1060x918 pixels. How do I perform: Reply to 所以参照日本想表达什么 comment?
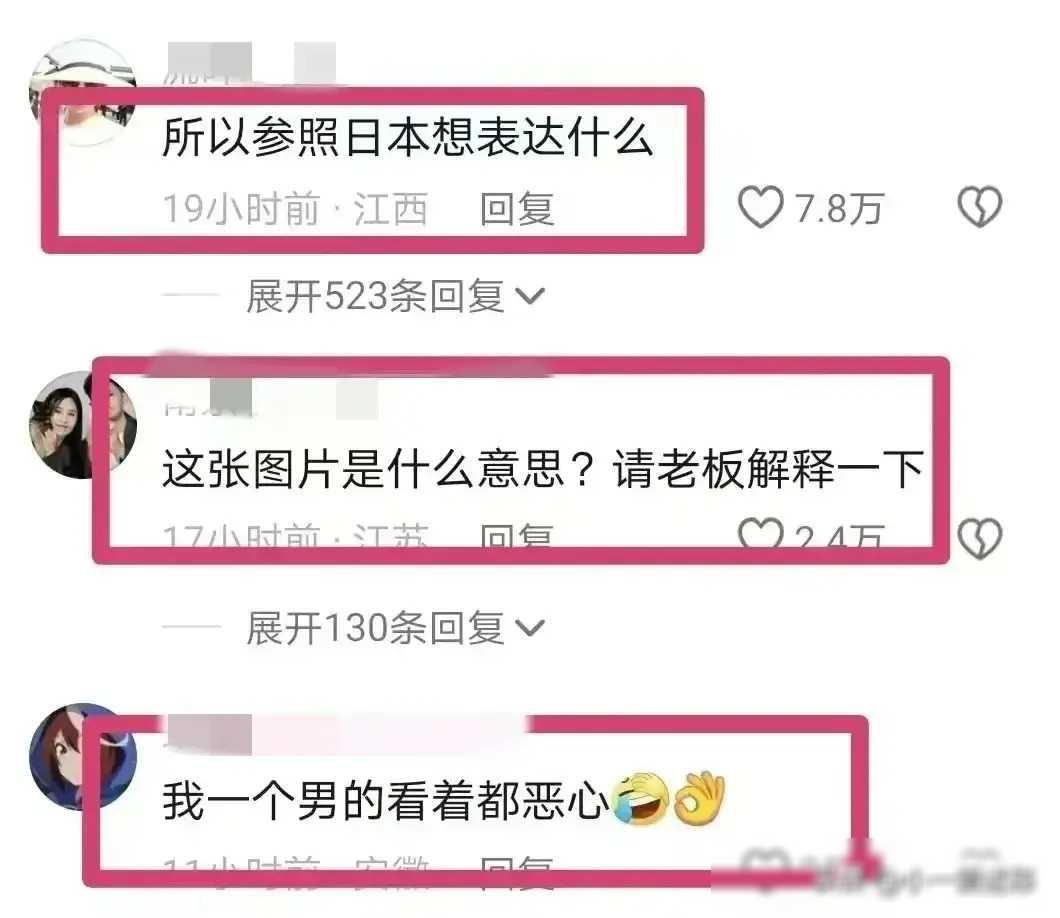[517, 208]
